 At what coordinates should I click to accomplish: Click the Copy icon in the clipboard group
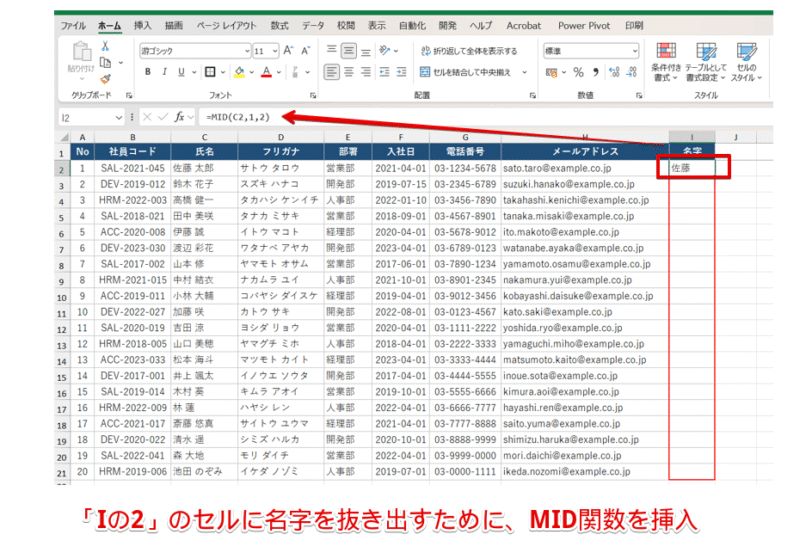click(x=106, y=63)
